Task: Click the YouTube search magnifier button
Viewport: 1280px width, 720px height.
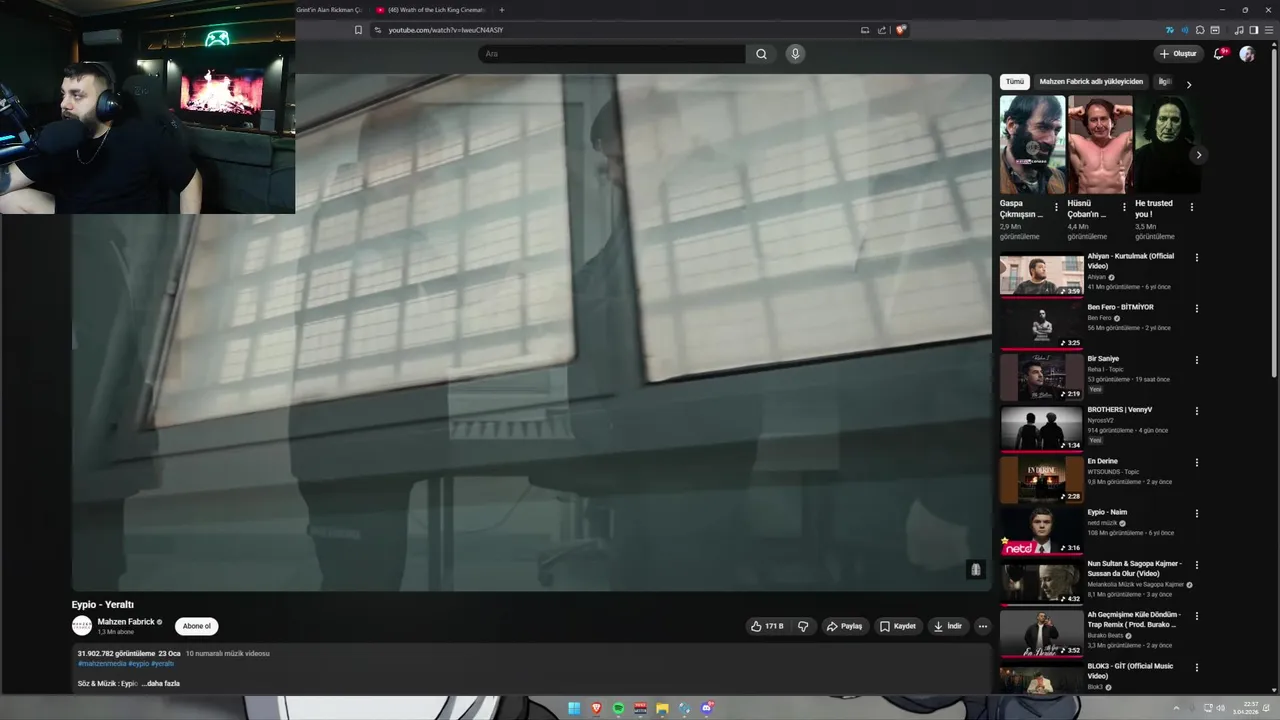Action: point(761,54)
